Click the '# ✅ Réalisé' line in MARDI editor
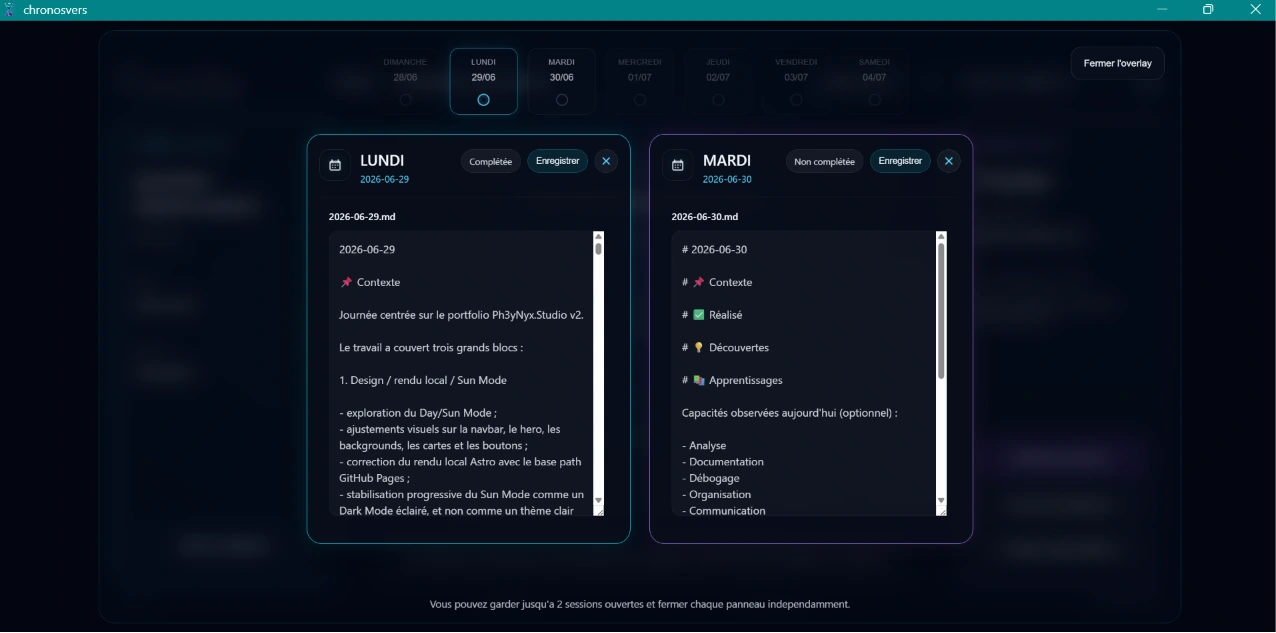The width and height of the screenshot is (1276, 633). pos(712,315)
